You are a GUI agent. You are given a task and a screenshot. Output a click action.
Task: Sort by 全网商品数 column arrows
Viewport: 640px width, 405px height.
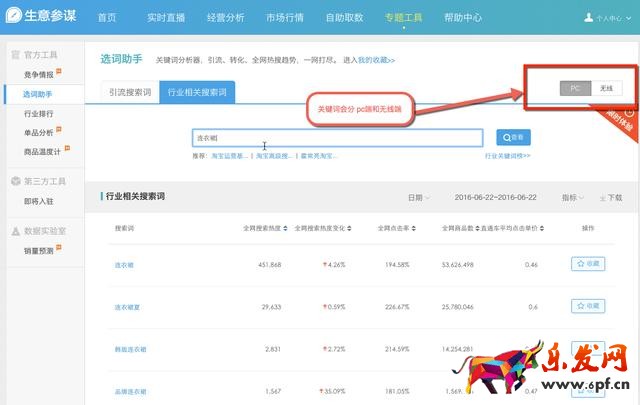(x=479, y=229)
